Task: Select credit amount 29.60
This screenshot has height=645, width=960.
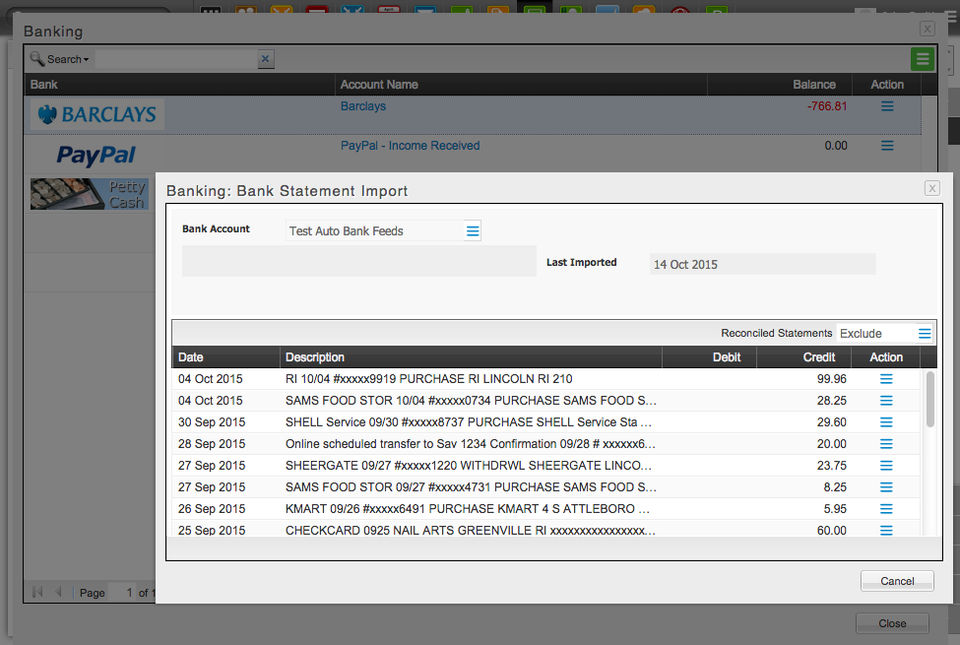Action: (x=831, y=422)
